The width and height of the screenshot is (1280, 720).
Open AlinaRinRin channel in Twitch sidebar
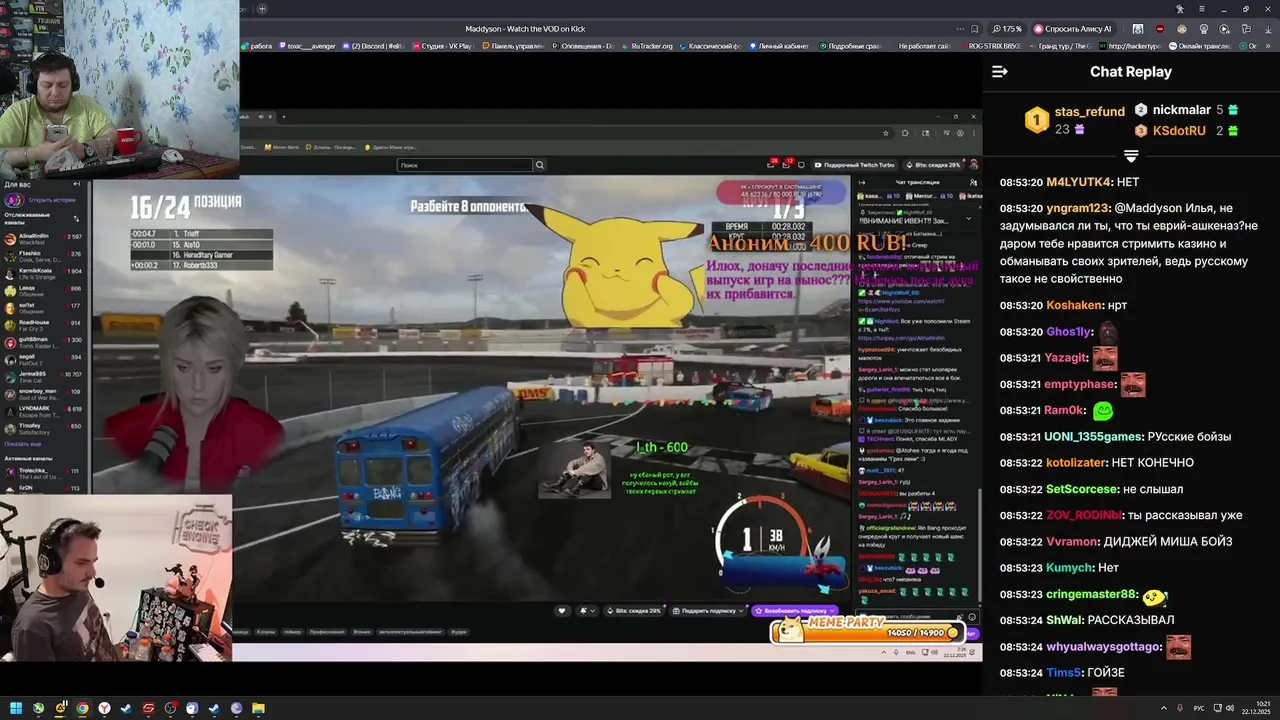pyautogui.click(x=41, y=238)
